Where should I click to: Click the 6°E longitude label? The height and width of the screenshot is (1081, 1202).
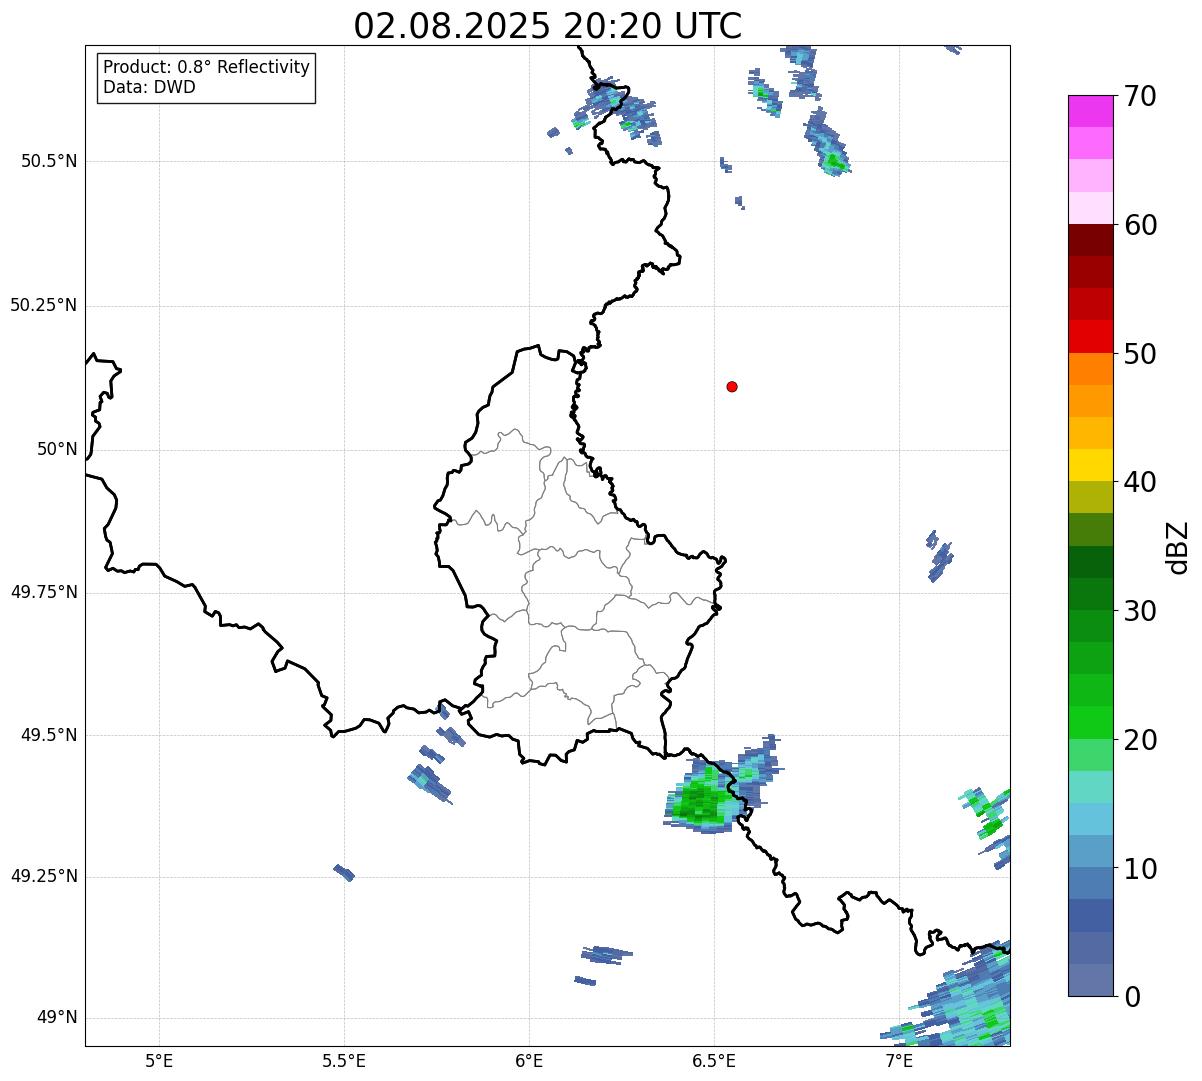(529, 1060)
